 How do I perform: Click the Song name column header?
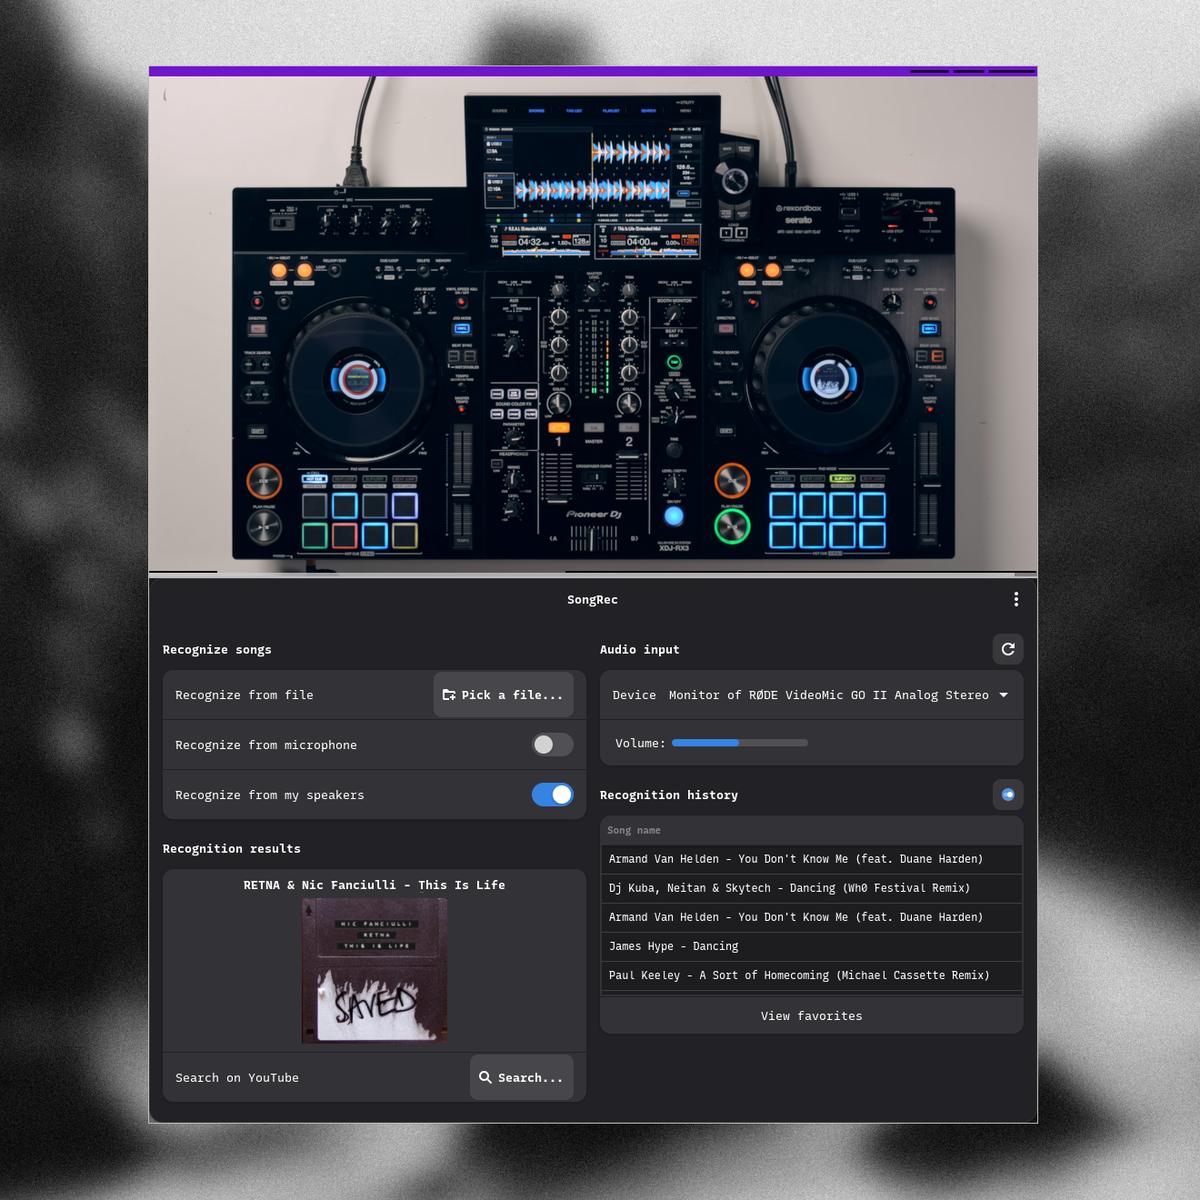634,831
